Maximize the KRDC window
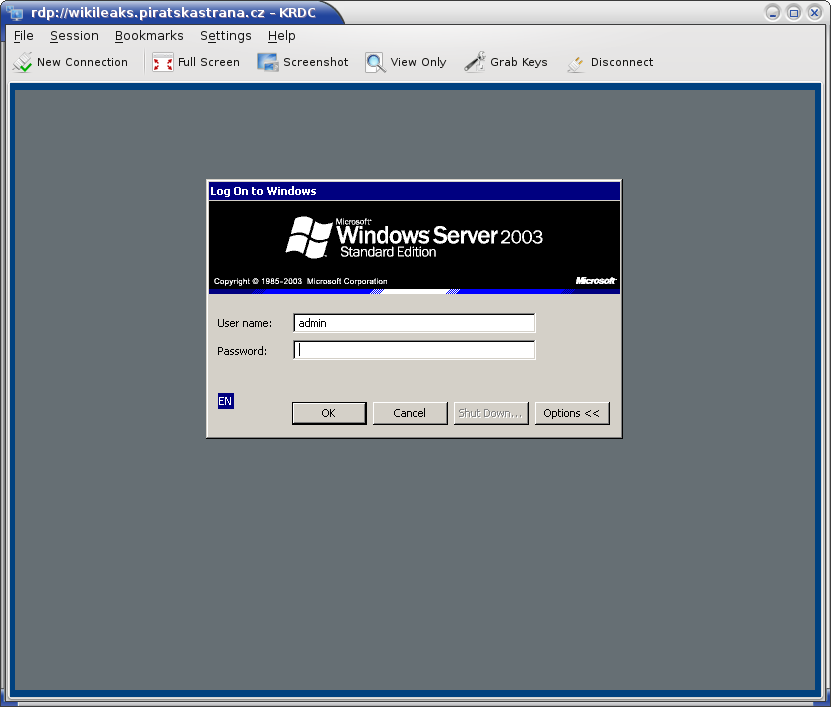This screenshot has width=831, height=707. click(x=793, y=12)
